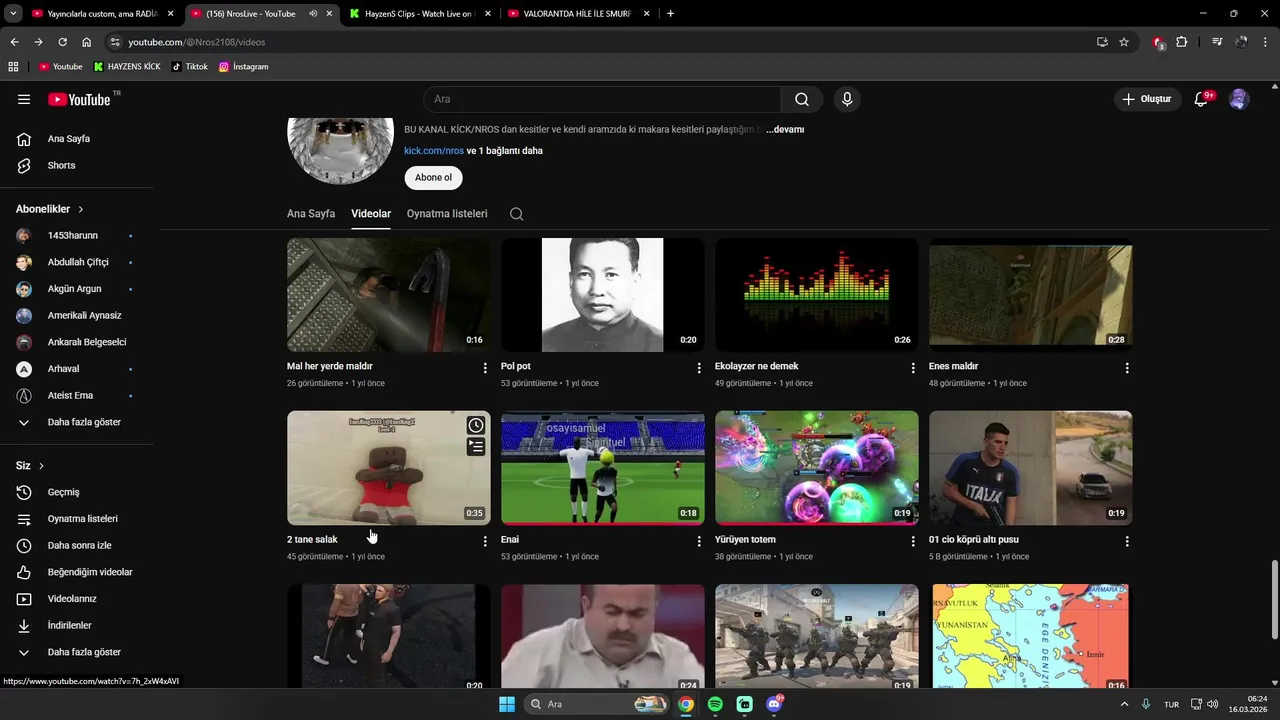Search within channel using the magnifier icon

516,214
